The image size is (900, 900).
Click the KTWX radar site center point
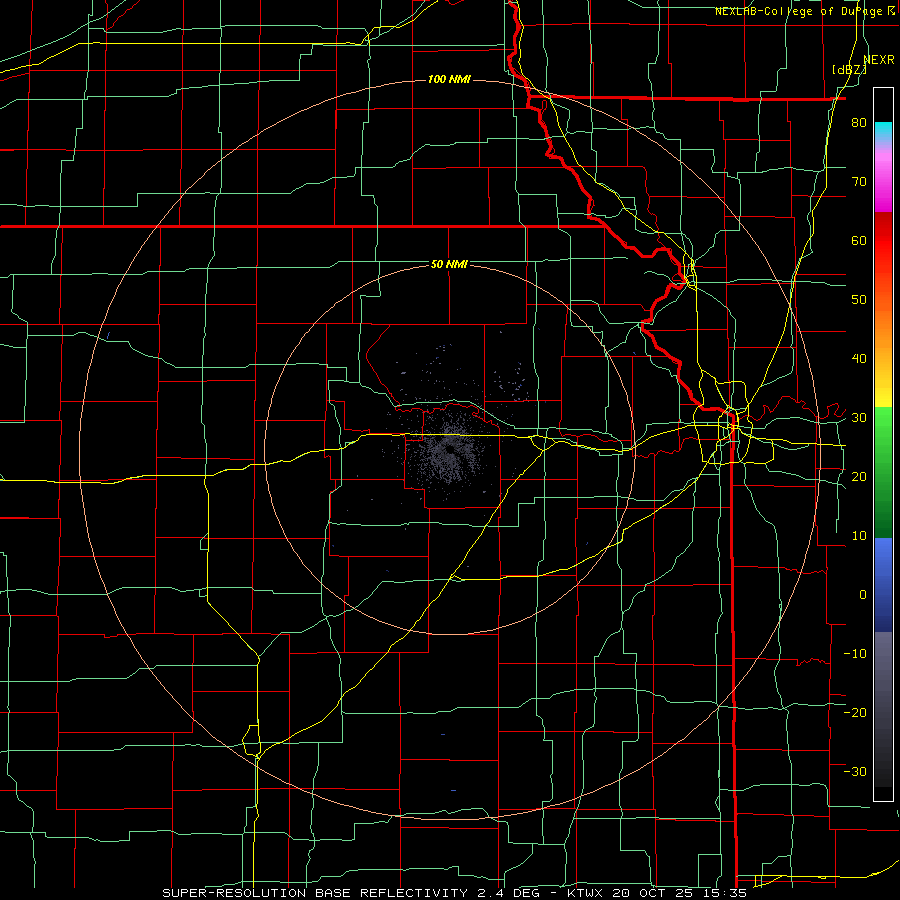(449, 449)
